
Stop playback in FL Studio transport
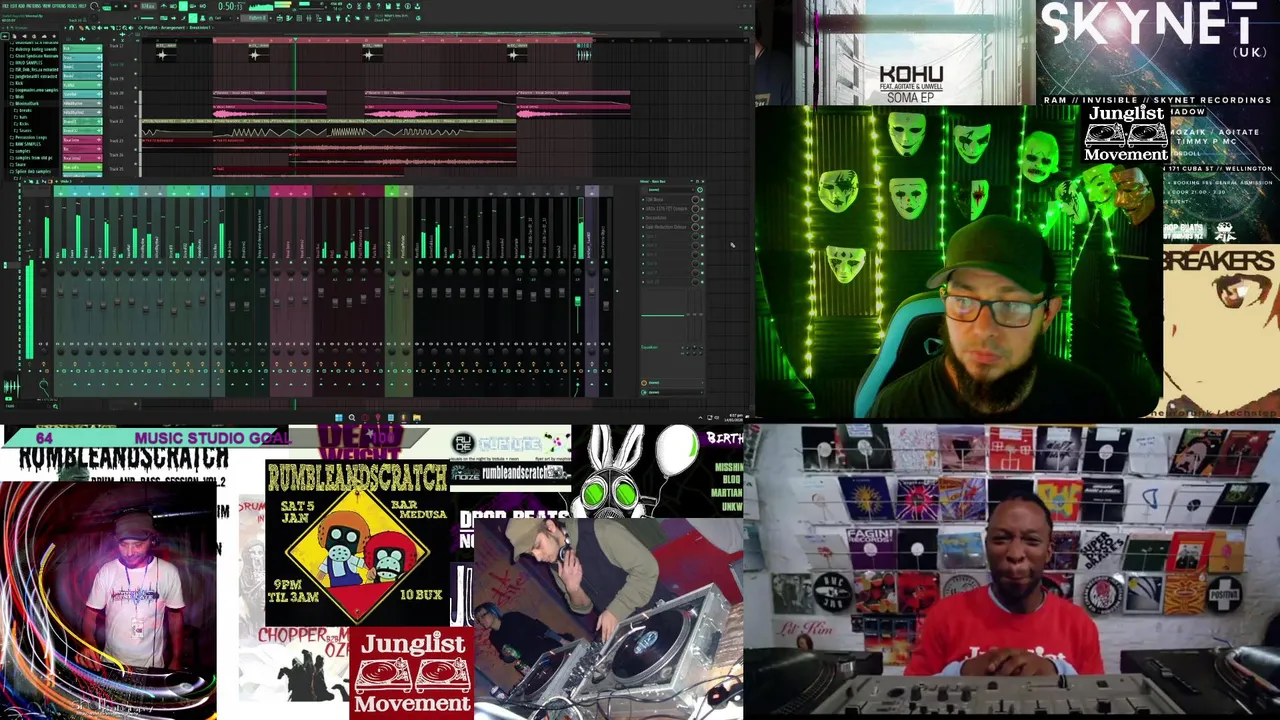point(125,6)
